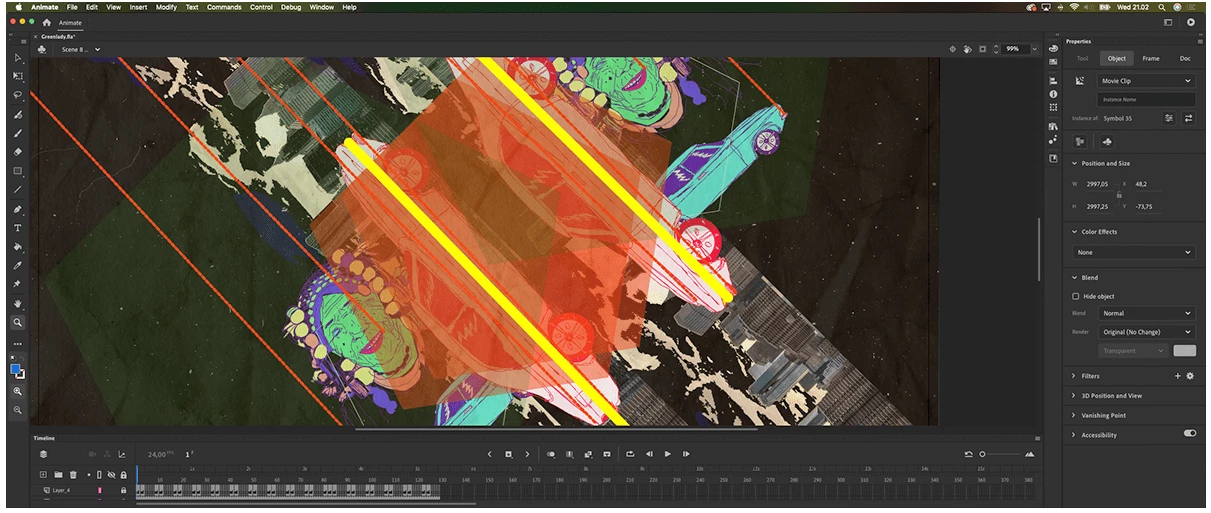Open the Edit Toolbar three-dots menu

(18, 343)
